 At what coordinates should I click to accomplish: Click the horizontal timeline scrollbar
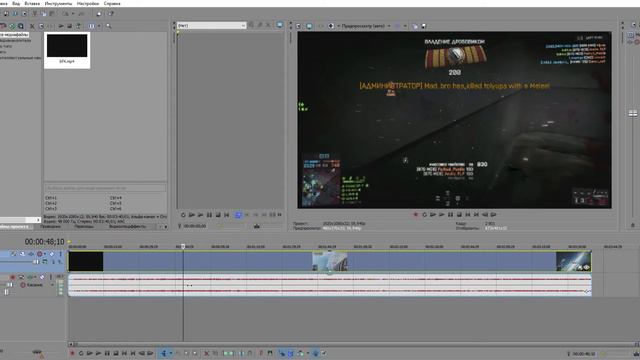(x=353, y=344)
